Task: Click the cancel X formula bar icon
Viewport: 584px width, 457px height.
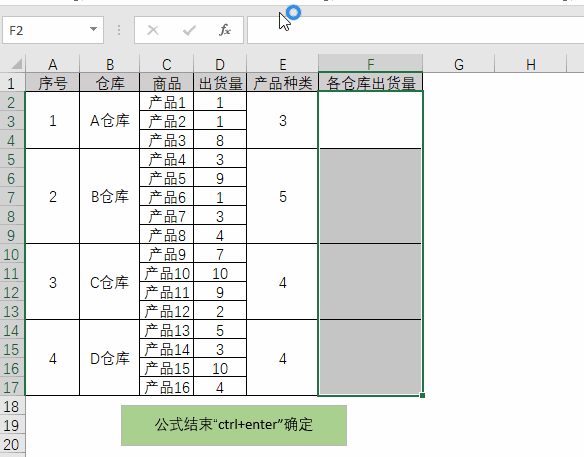Action: [153, 30]
